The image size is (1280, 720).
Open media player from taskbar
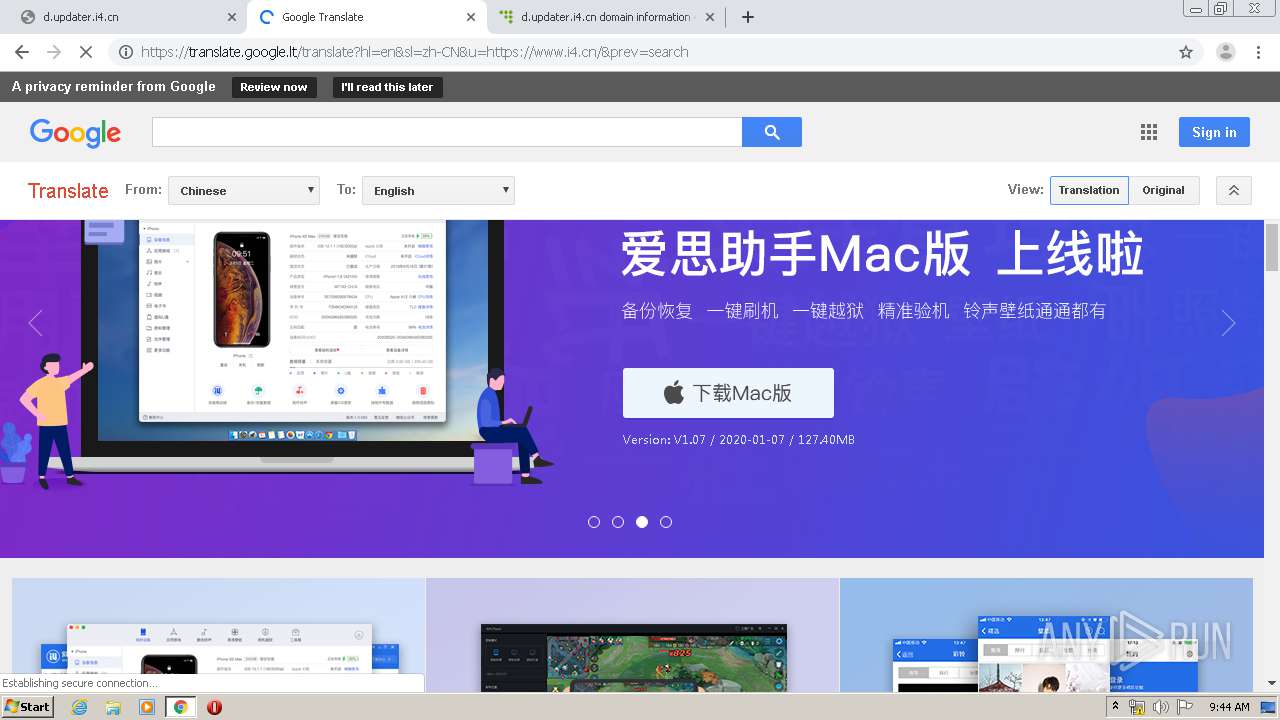[x=147, y=707]
